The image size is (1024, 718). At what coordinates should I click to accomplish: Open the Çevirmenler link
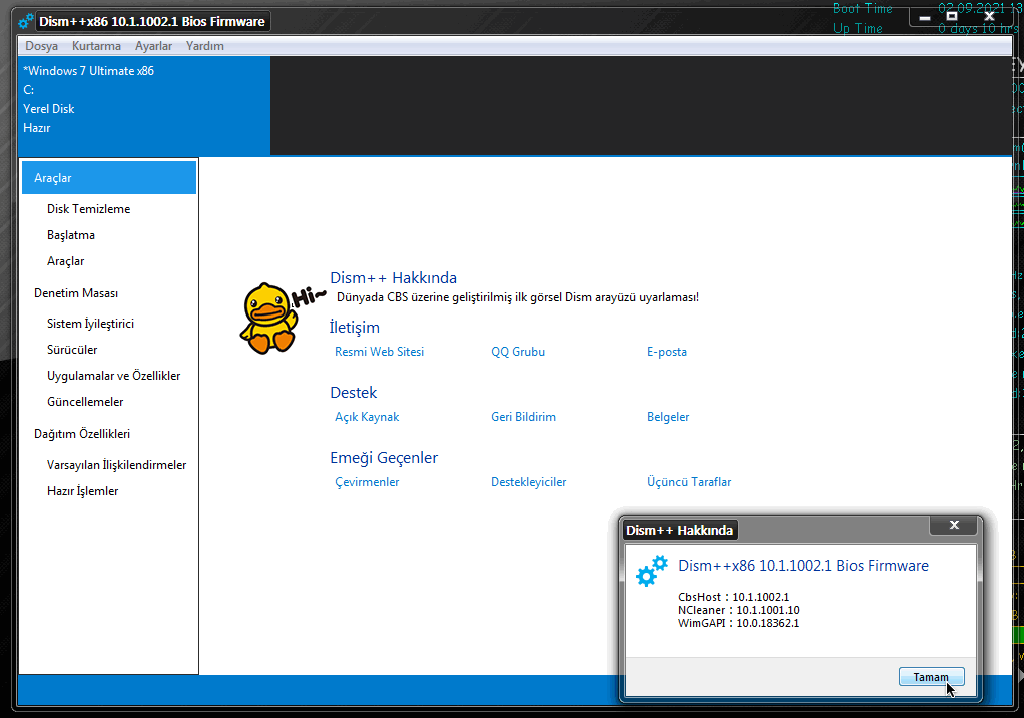[367, 481]
